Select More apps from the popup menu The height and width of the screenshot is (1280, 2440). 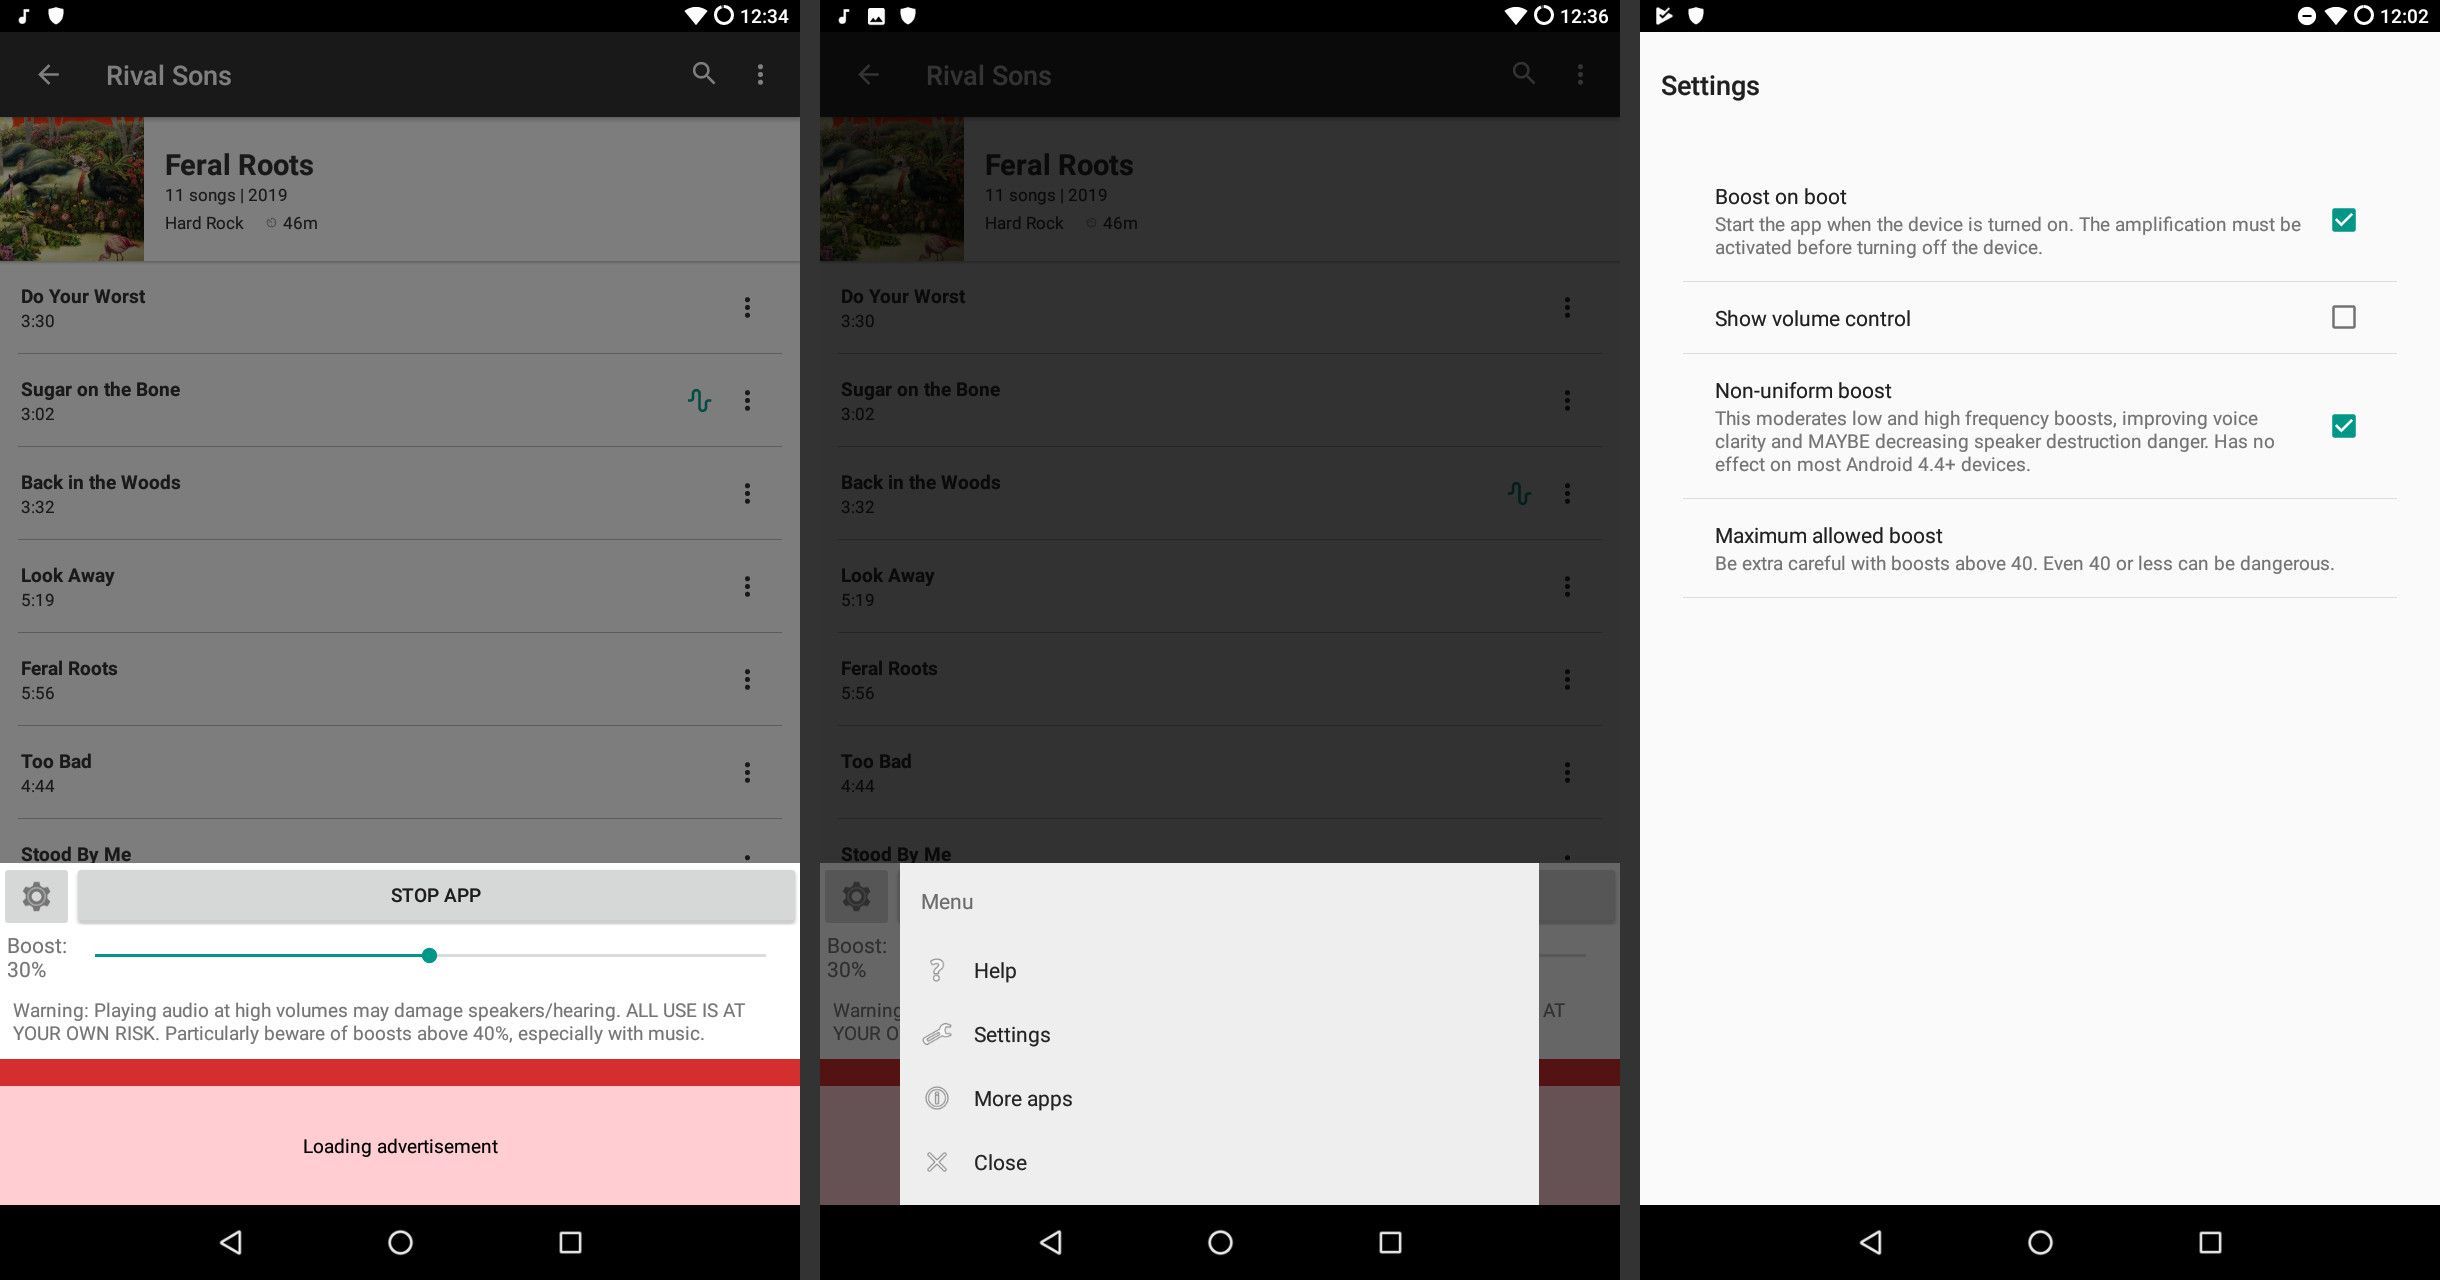coord(1023,1098)
